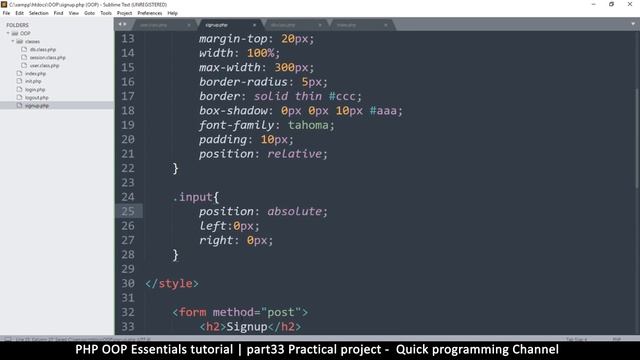640x360 pixels.
Task: Select signup.php in the sidebar
Action: coord(37,105)
